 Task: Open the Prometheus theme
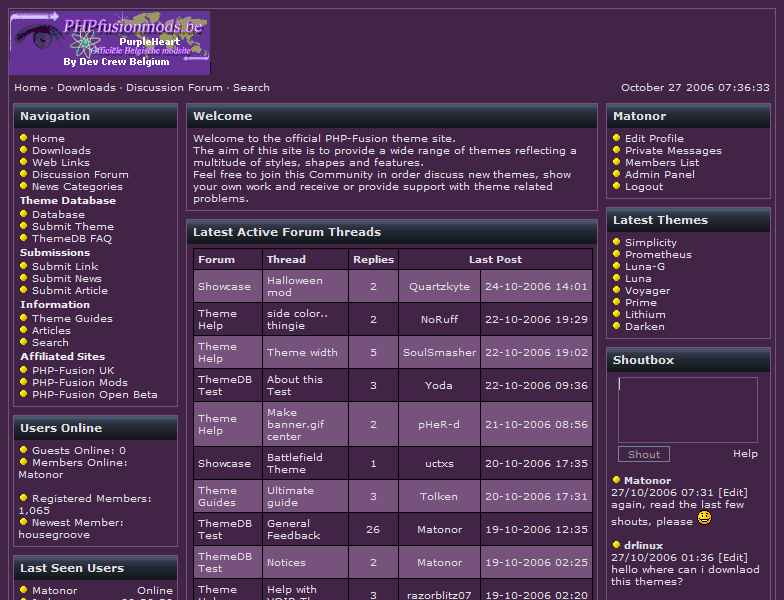(658, 254)
